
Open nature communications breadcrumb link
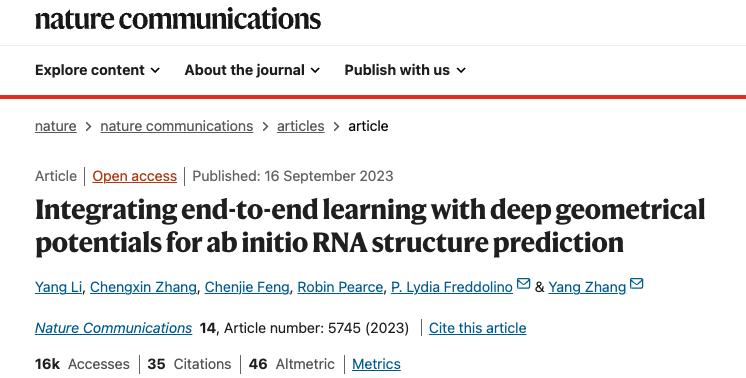pos(177,126)
